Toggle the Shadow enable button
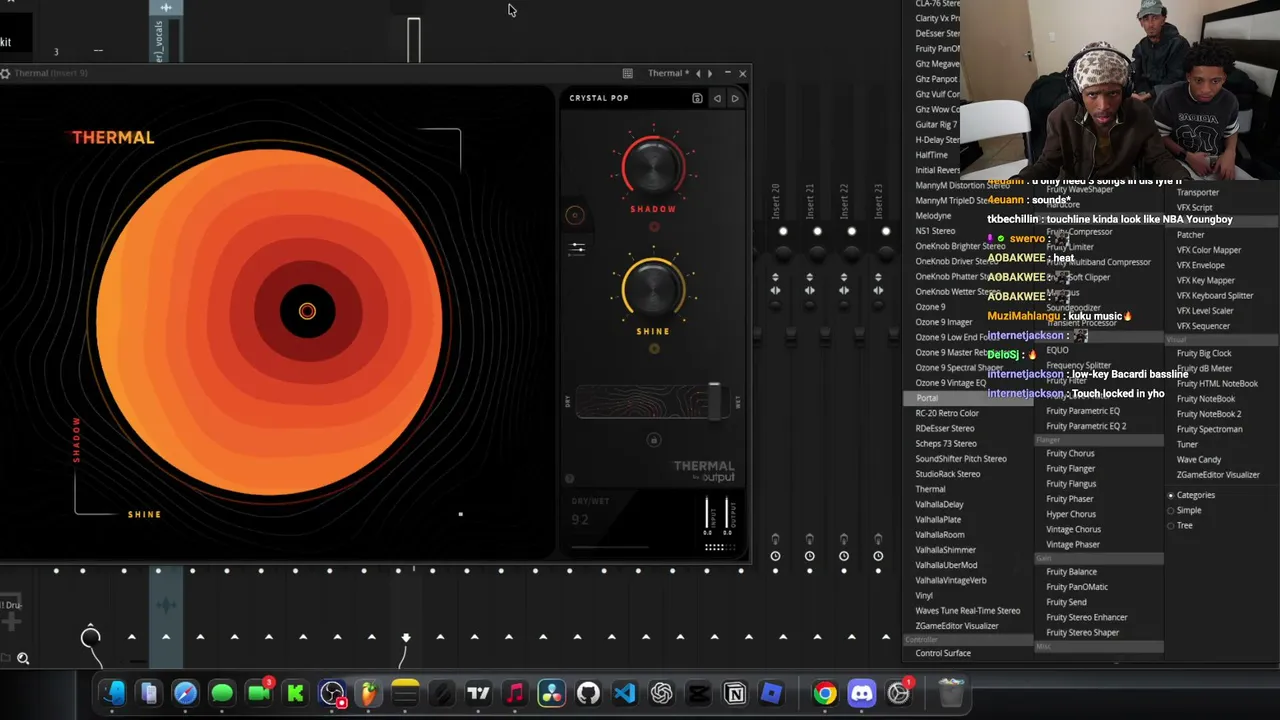The image size is (1280, 720). coord(654,227)
